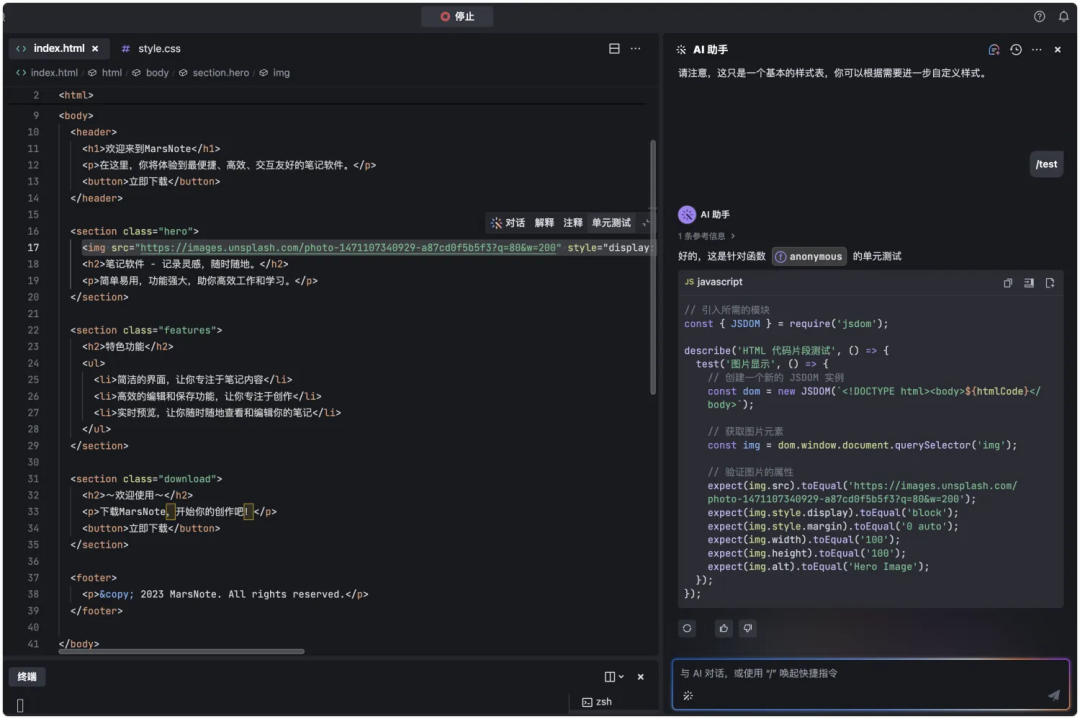This screenshot has height=719, width=1080.
Task: Open the help question mark icon
Action: pos(1039,17)
